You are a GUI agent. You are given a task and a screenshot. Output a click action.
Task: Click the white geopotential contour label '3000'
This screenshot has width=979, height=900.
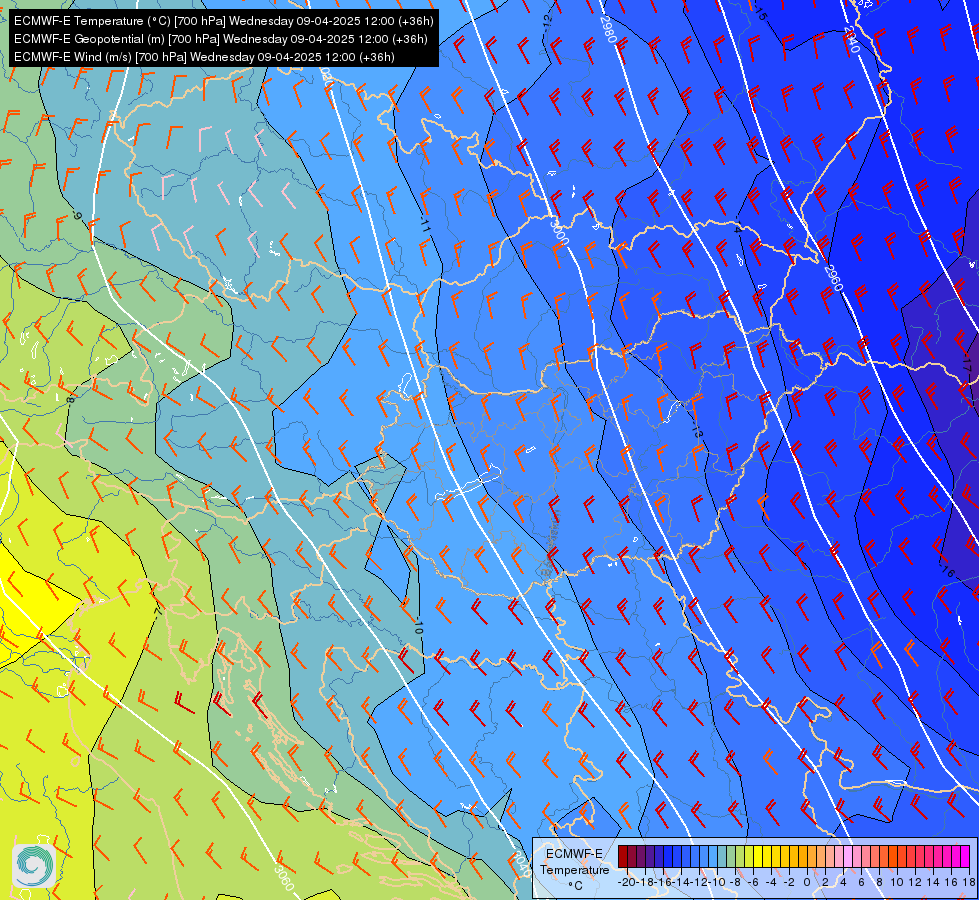click(x=559, y=232)
